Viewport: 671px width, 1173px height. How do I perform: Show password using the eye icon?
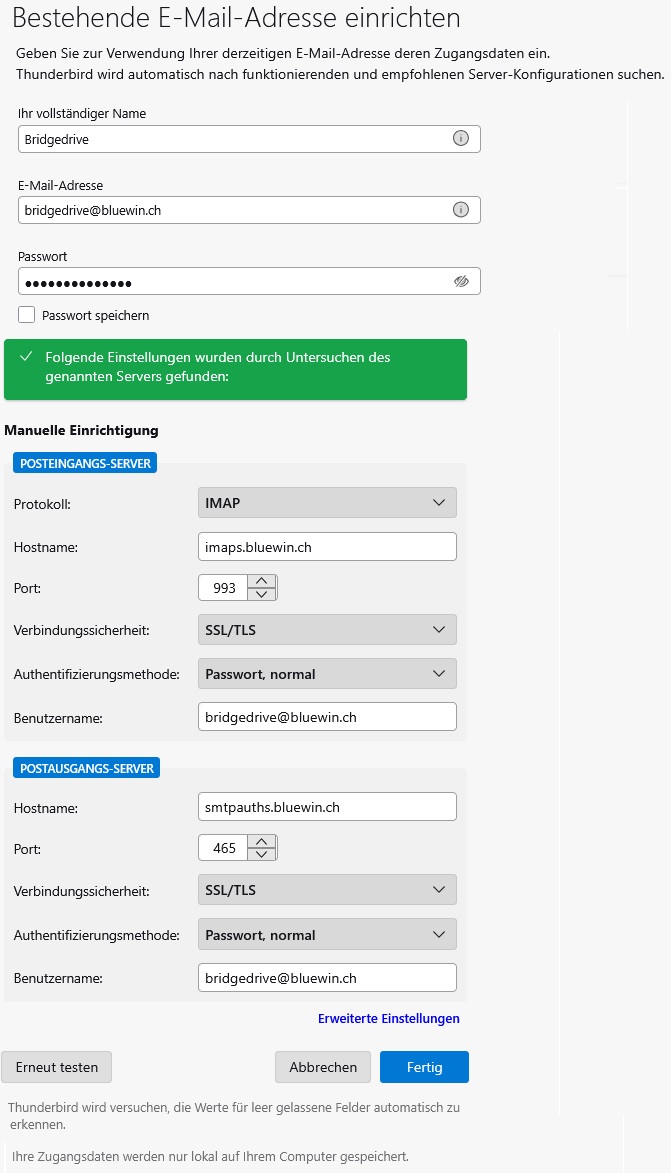(x=460, y=282)
